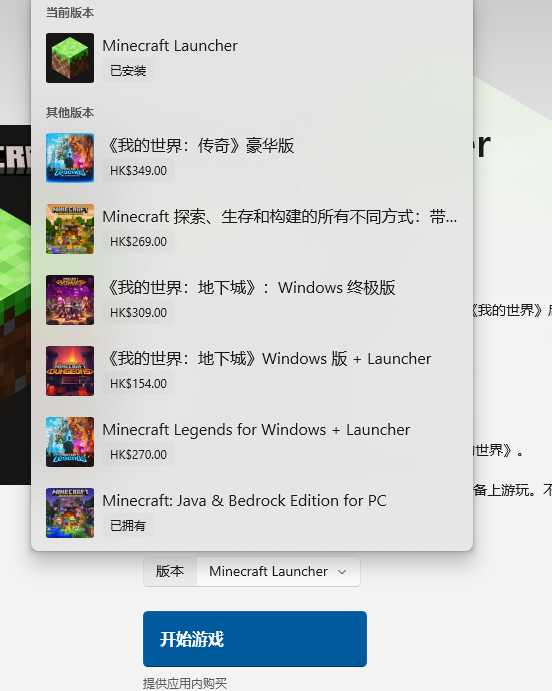Click the HK$269.00 Minecraft bundle cover icon

[70, 229]
